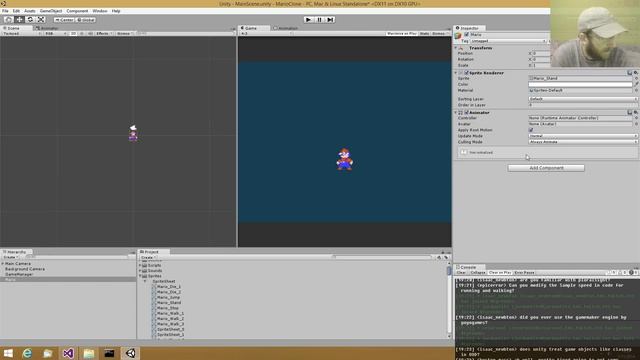
Task: Open the RGB render mode dropdown
Action: click(56, 33)
